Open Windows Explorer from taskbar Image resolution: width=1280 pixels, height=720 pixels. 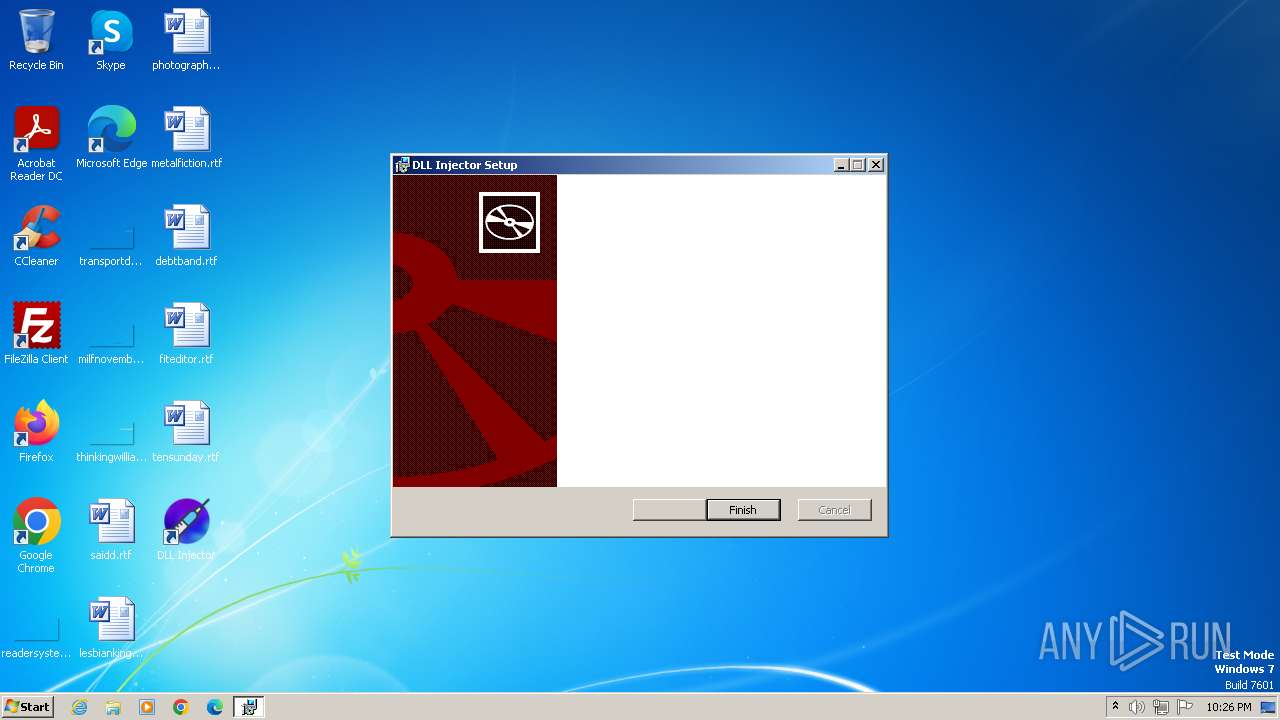(x=113, y=707)
